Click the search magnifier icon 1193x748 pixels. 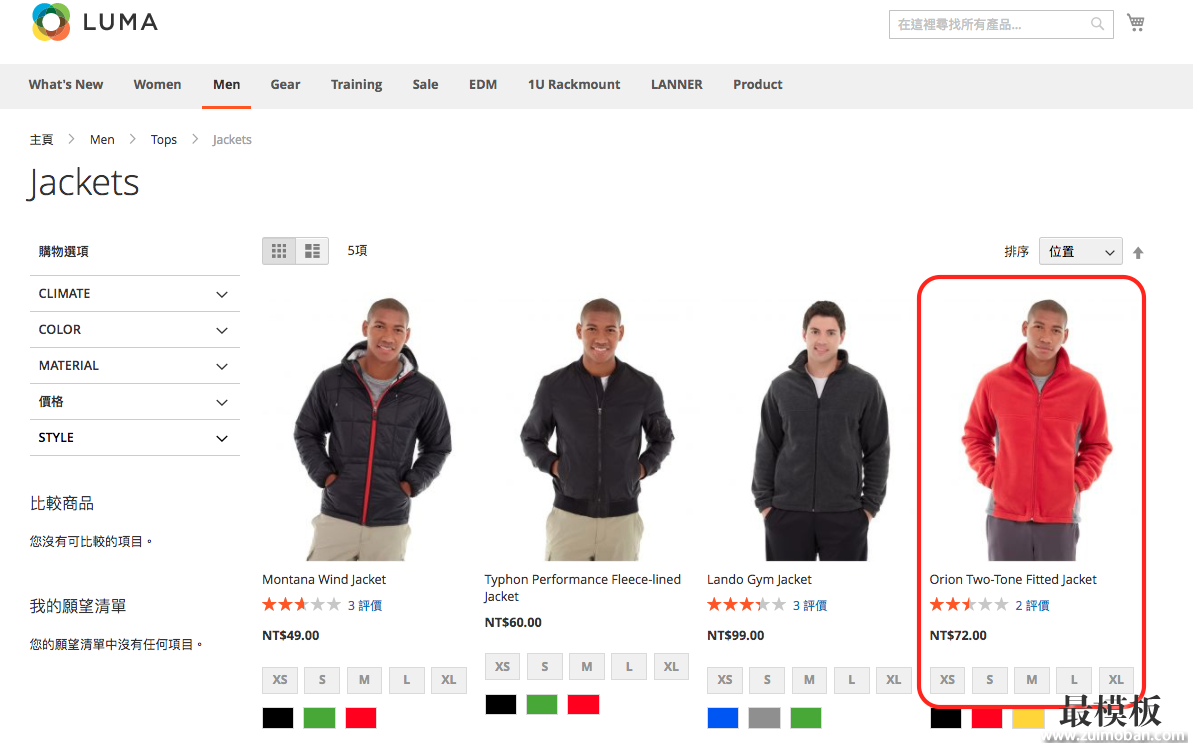1097,24
